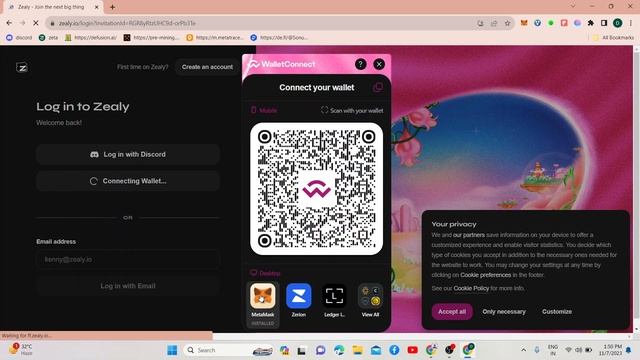
Task: Choose the Zerion wallet option
Action: pos(298,296)
